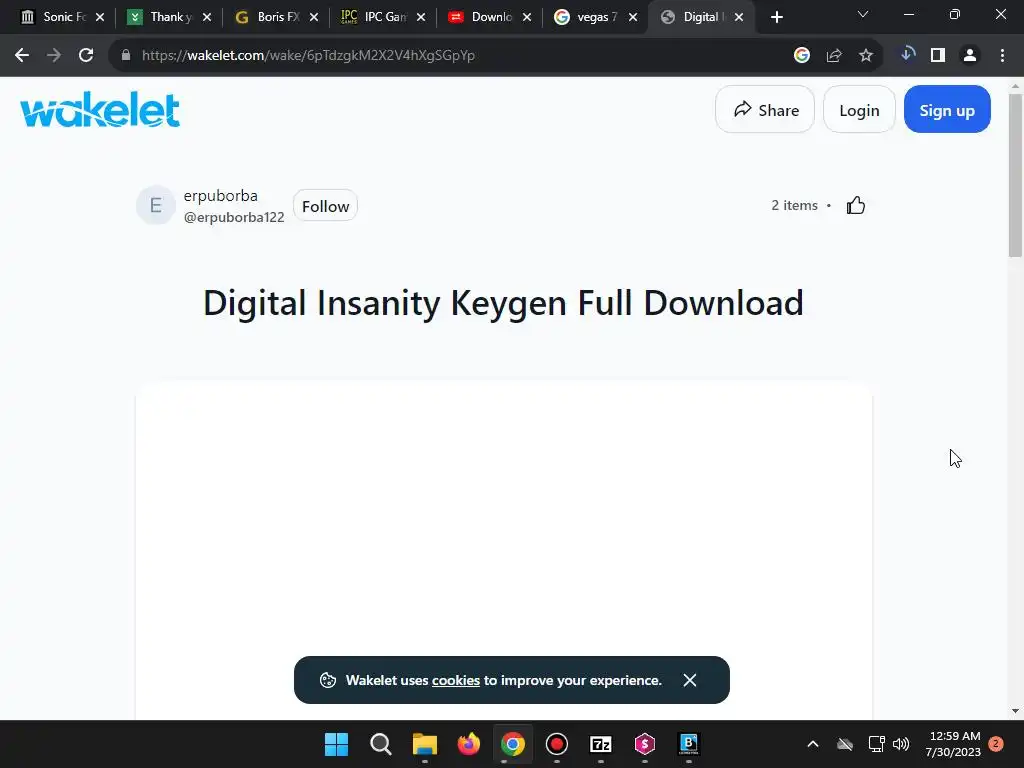Click the blue Sign up button
The height and width of the screenshot is (768, 1024).
(947, 110)
